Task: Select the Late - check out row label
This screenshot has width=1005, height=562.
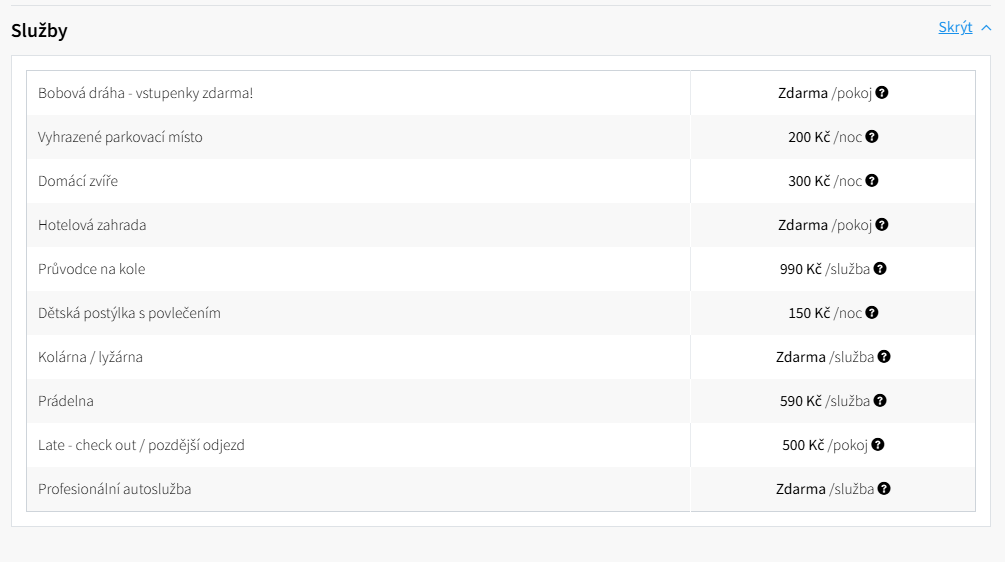Action: 141,445
